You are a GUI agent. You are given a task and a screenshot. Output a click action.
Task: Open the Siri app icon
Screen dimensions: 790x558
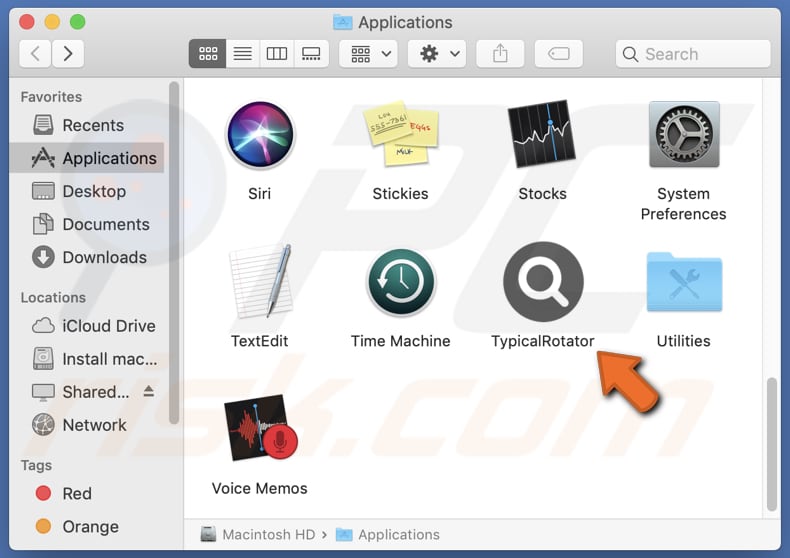click(260, 134)
